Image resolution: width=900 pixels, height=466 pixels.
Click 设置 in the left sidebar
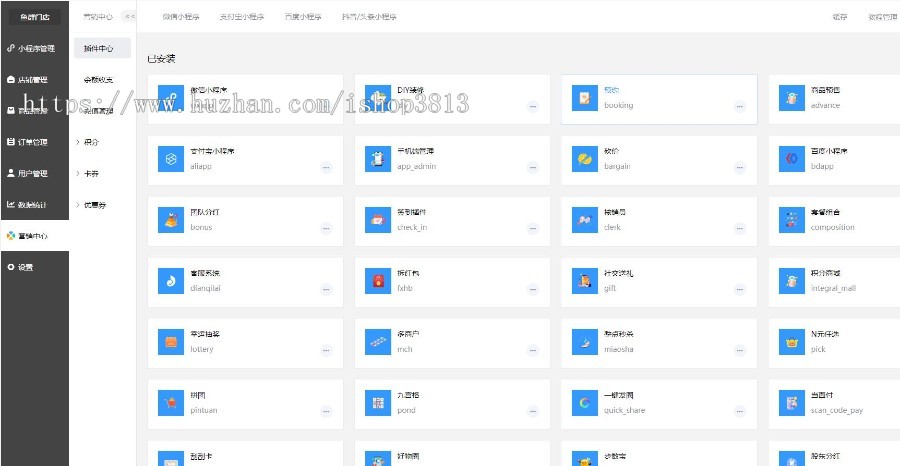[x=25, y=267]
